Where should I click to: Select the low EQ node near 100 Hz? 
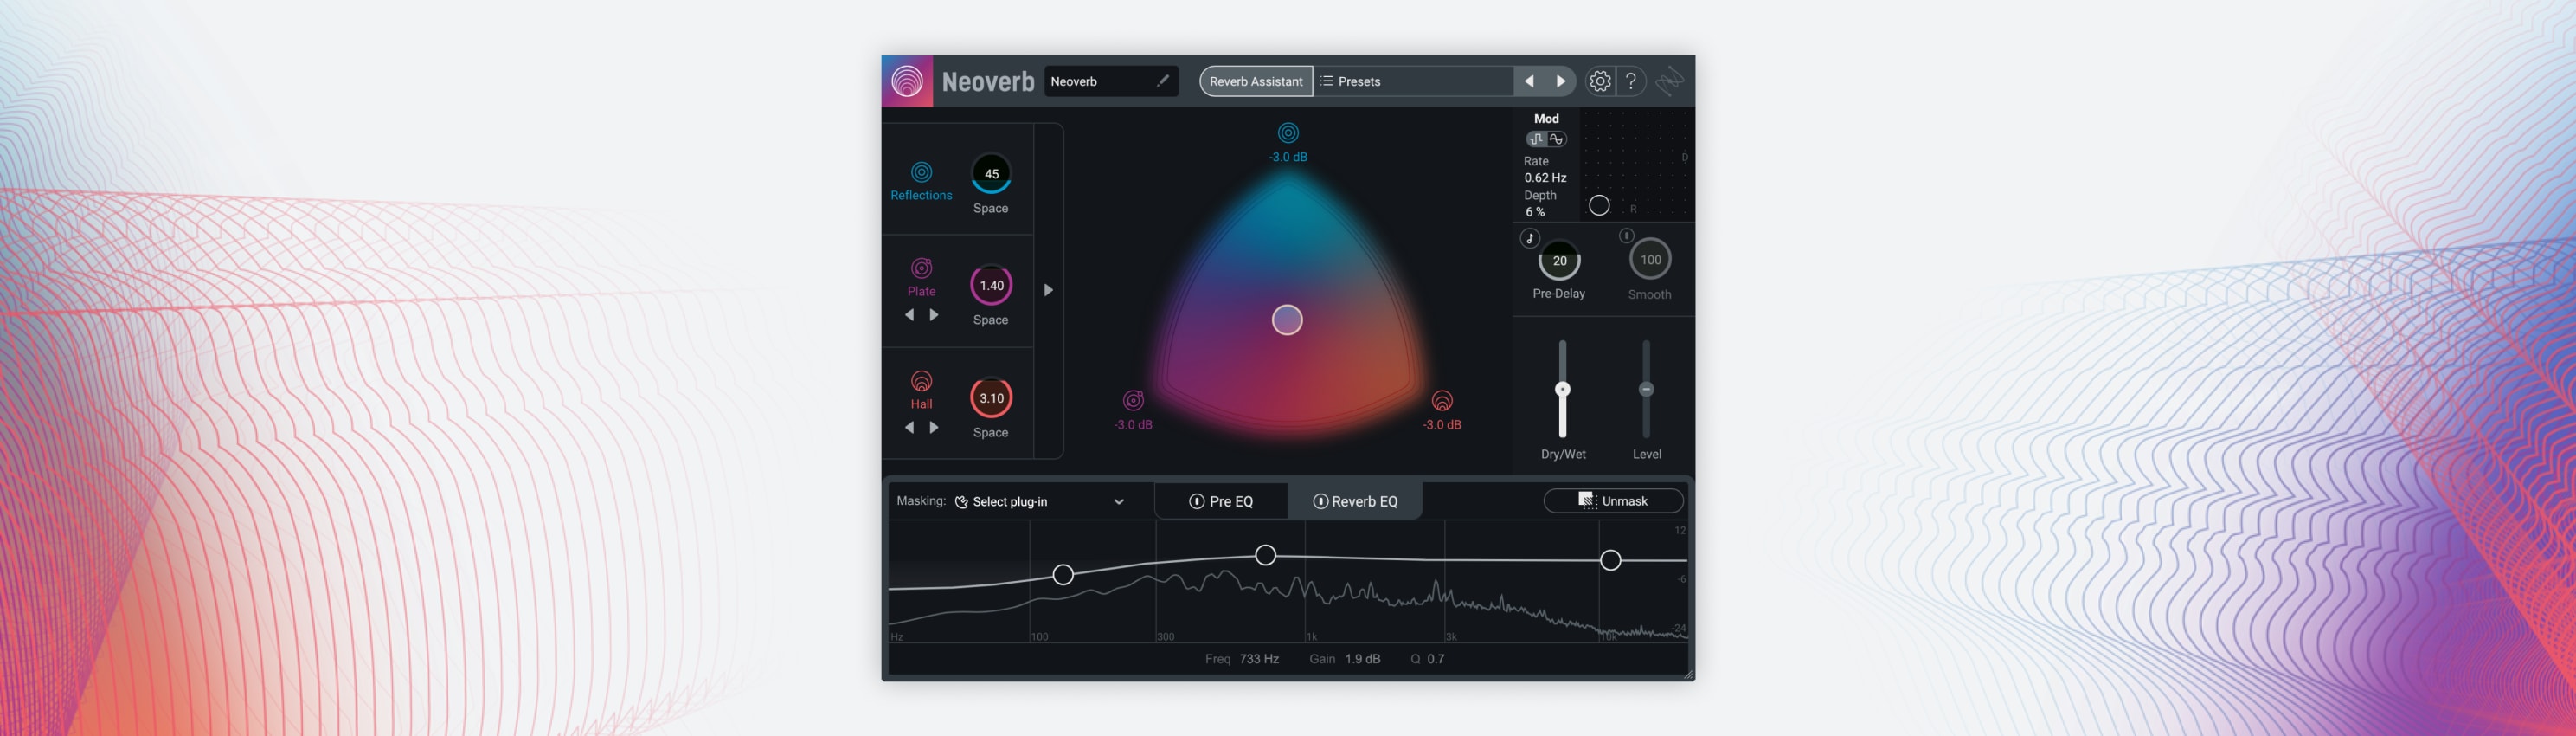1063,574
